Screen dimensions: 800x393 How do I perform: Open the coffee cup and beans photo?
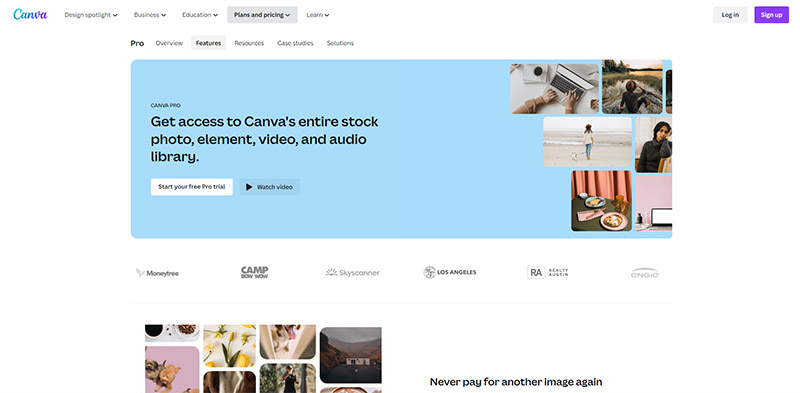[x=172, y=333]
